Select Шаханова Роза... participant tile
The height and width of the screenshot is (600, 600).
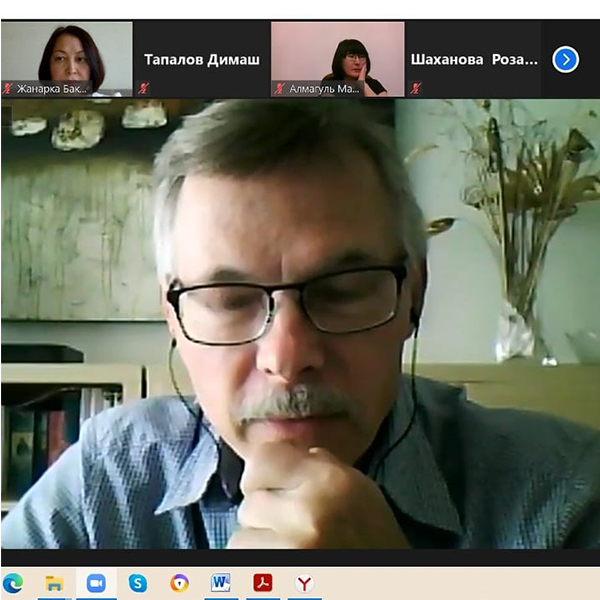[473, 59]
